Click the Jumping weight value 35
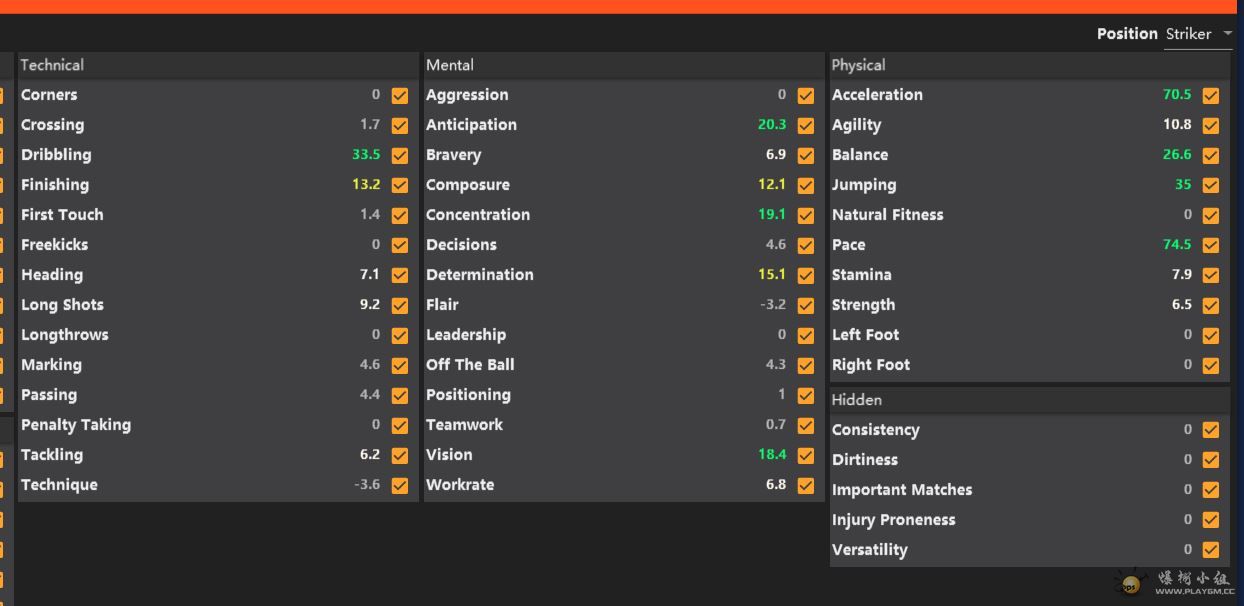 pos(1183,185)
